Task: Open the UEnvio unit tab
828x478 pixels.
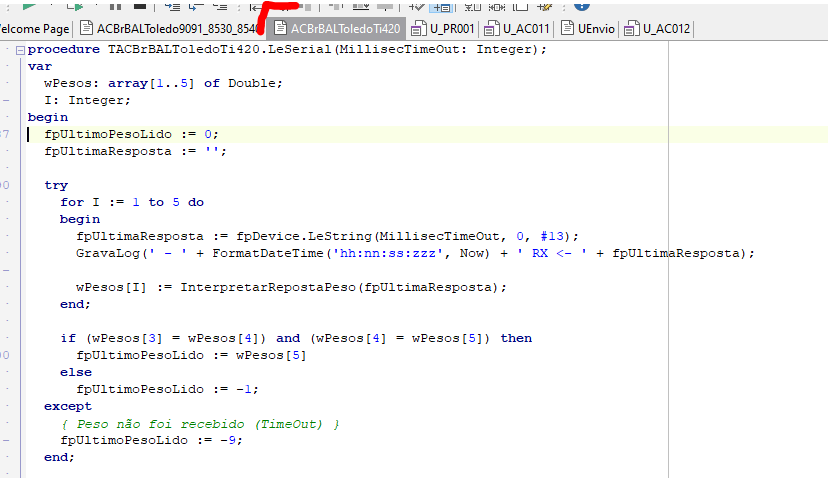Action: (x=587, y=29)
